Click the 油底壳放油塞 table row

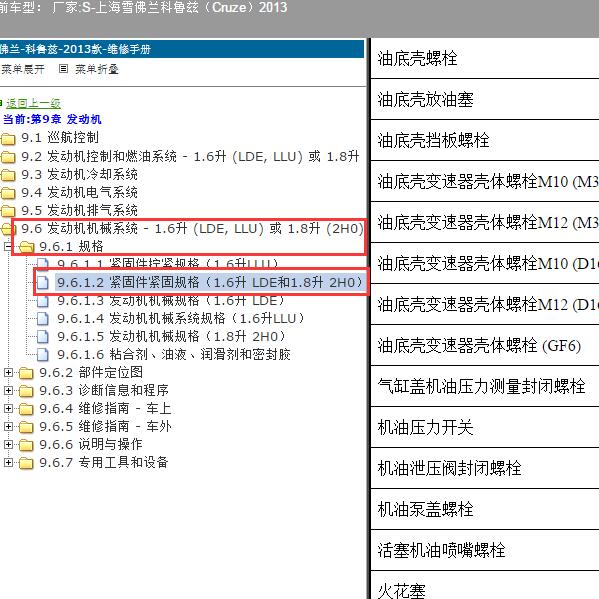(x=485, y=99)
